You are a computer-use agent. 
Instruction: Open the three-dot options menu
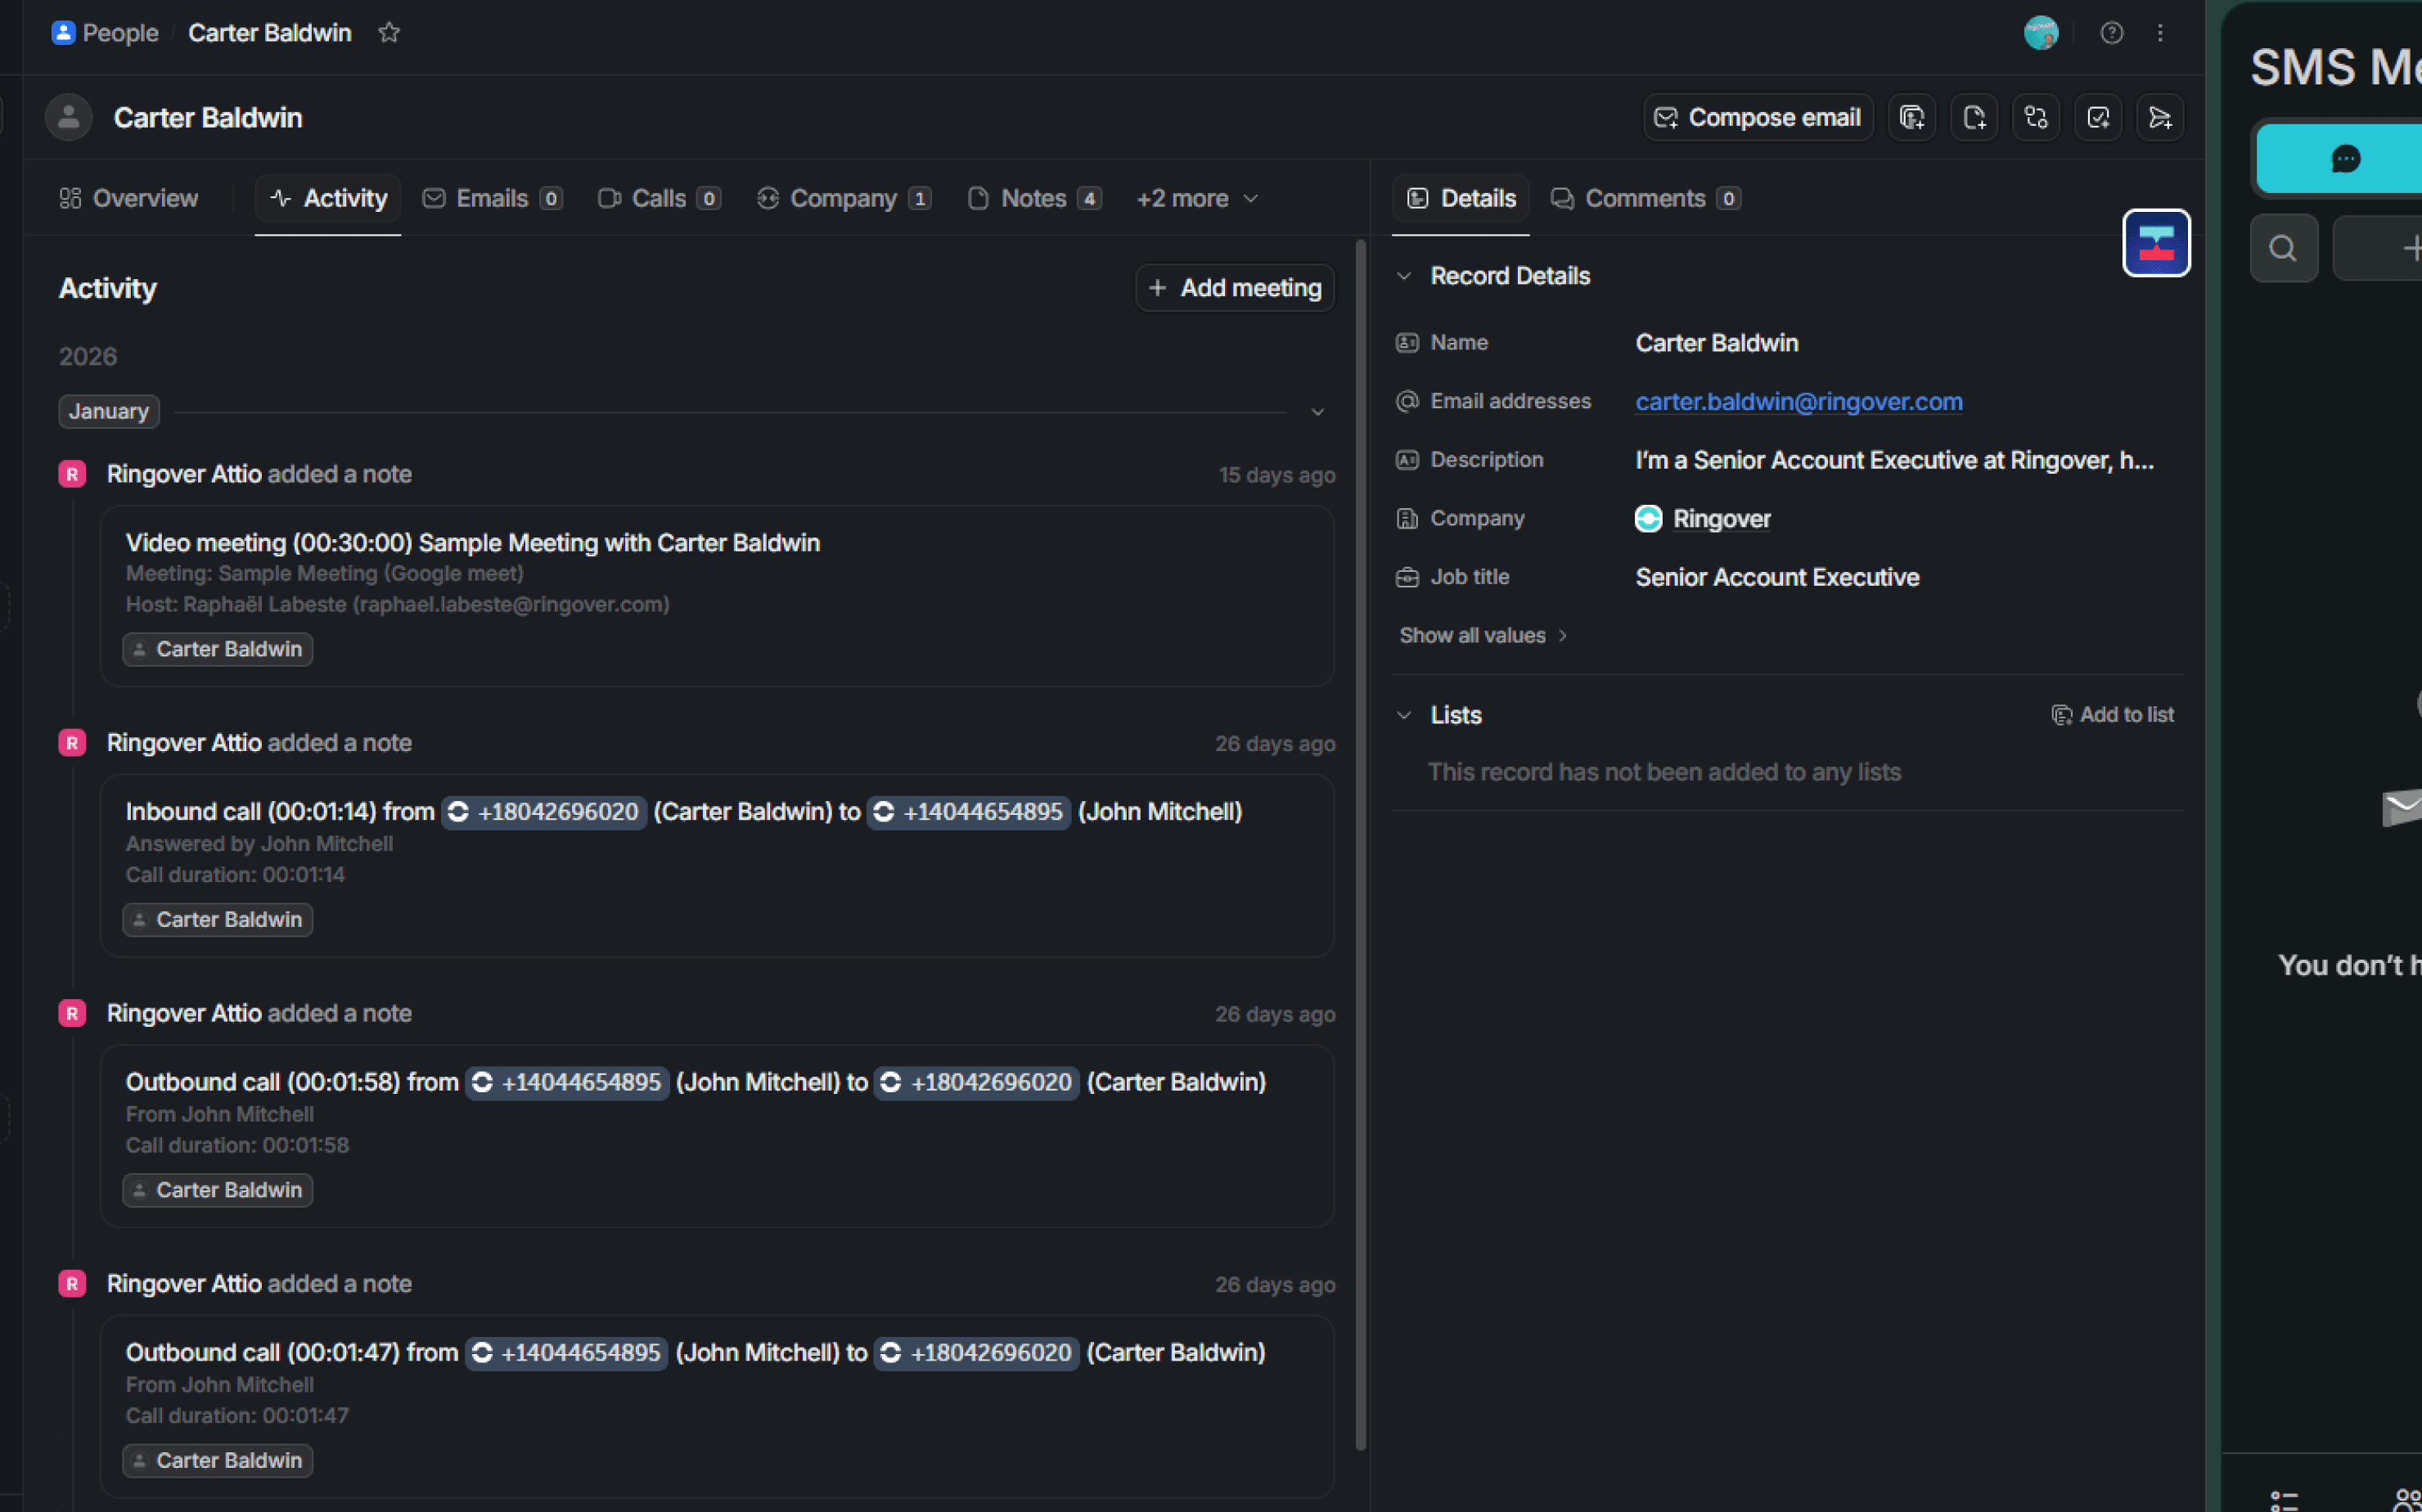click(2159, 33)
